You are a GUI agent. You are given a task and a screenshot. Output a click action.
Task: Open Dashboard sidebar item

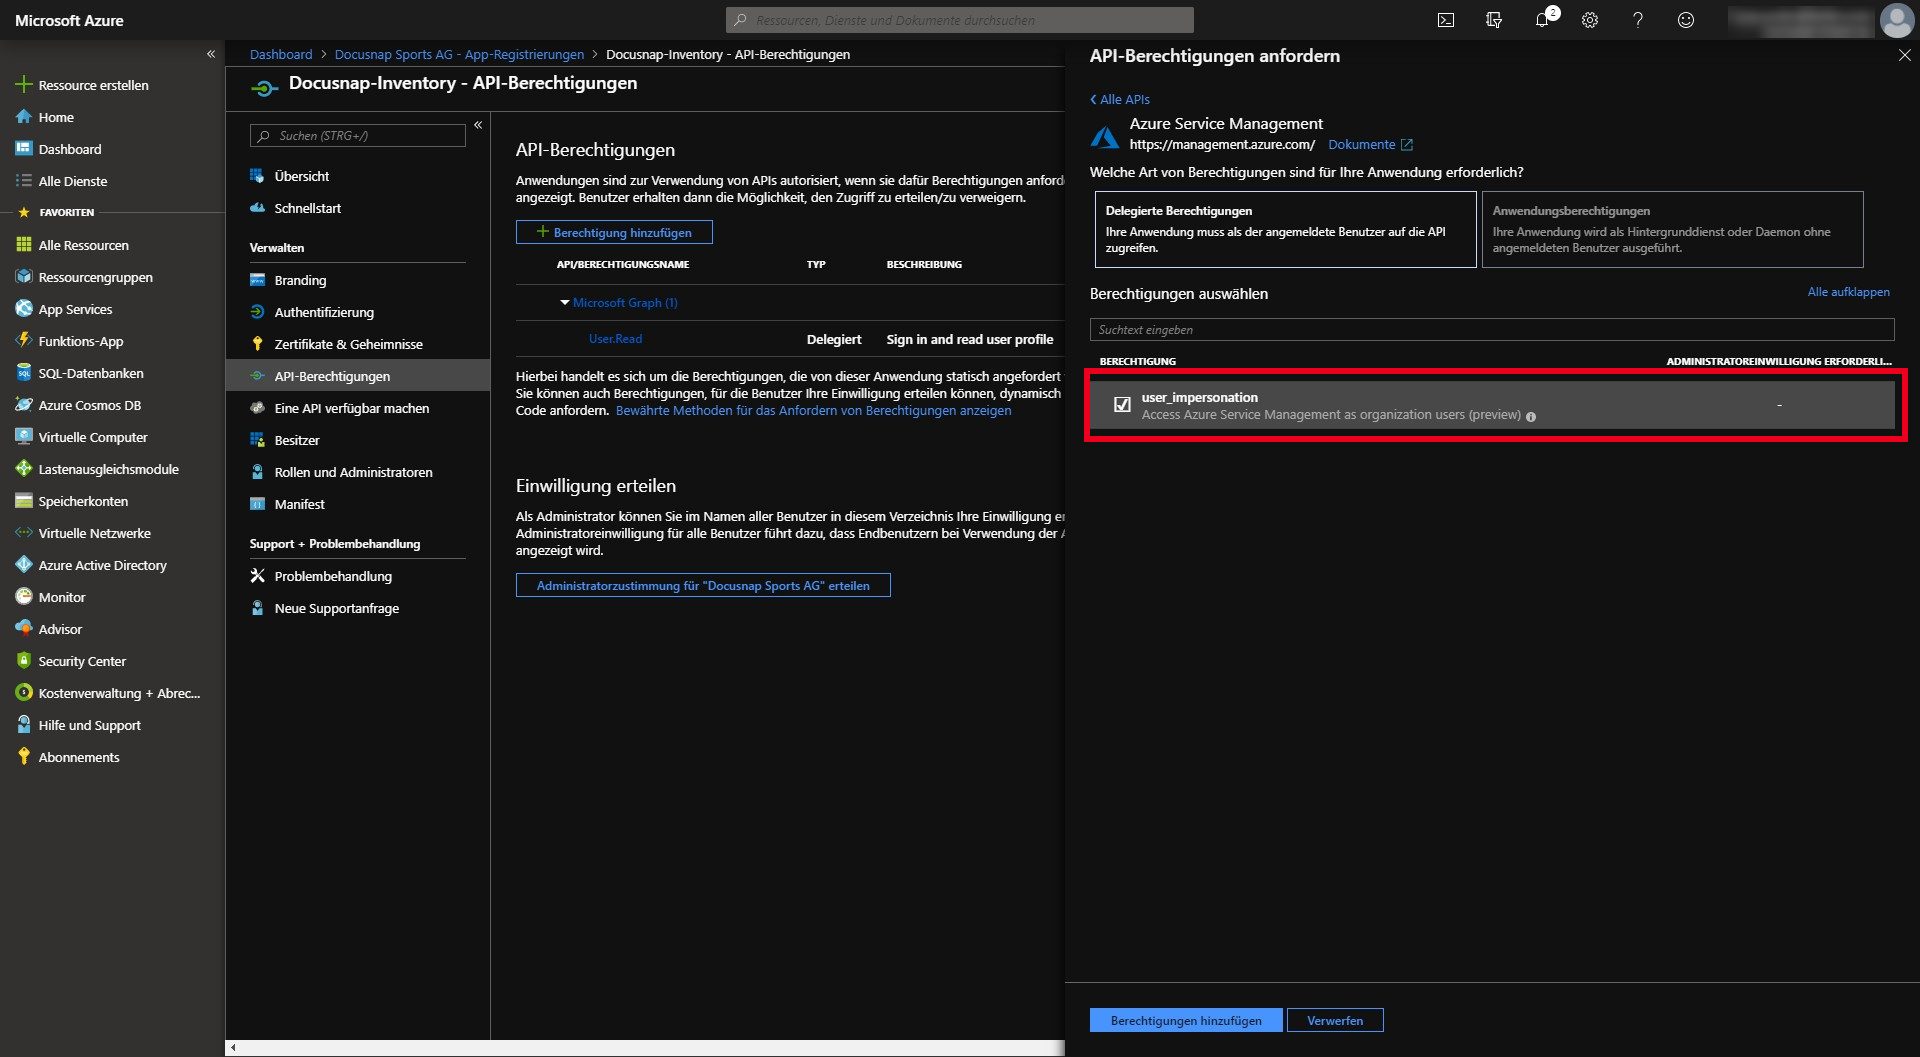69,149
